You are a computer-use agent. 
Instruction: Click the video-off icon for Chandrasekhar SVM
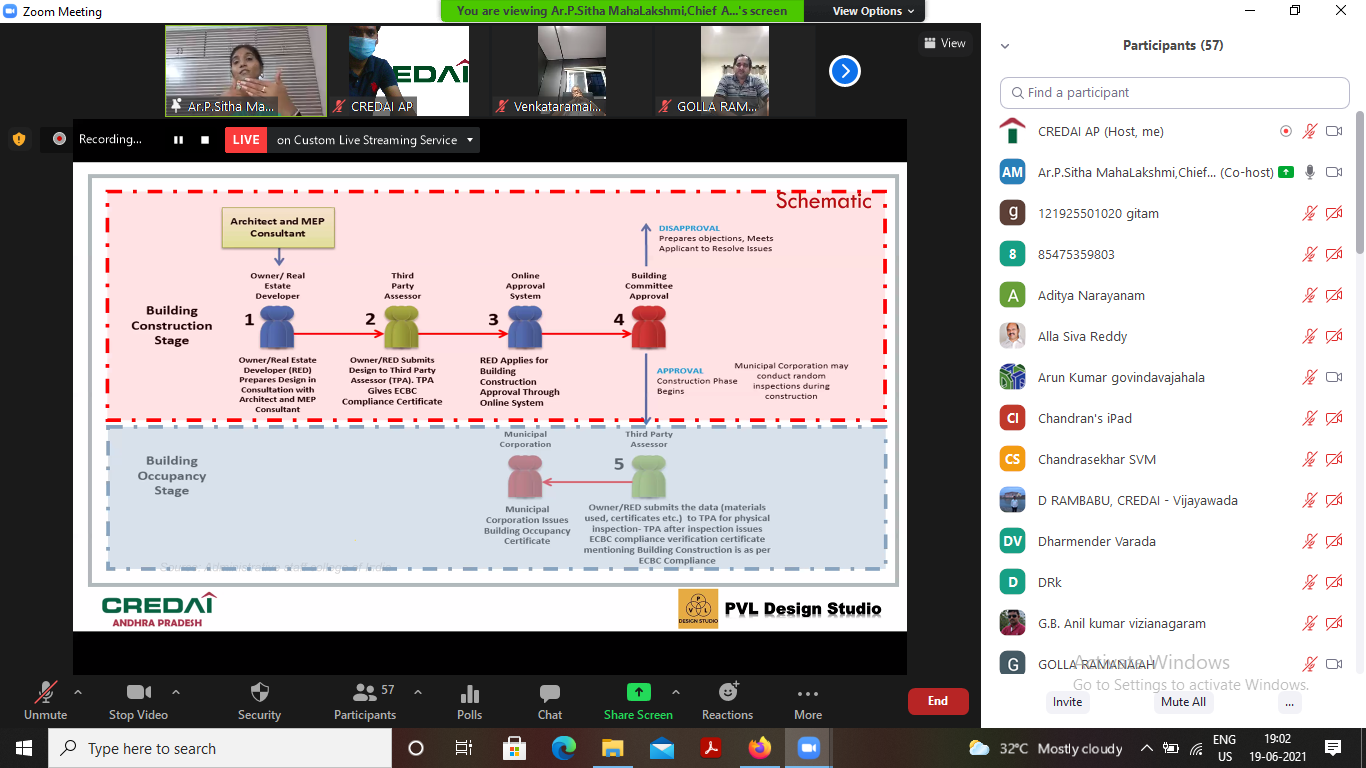(1334, 459)
